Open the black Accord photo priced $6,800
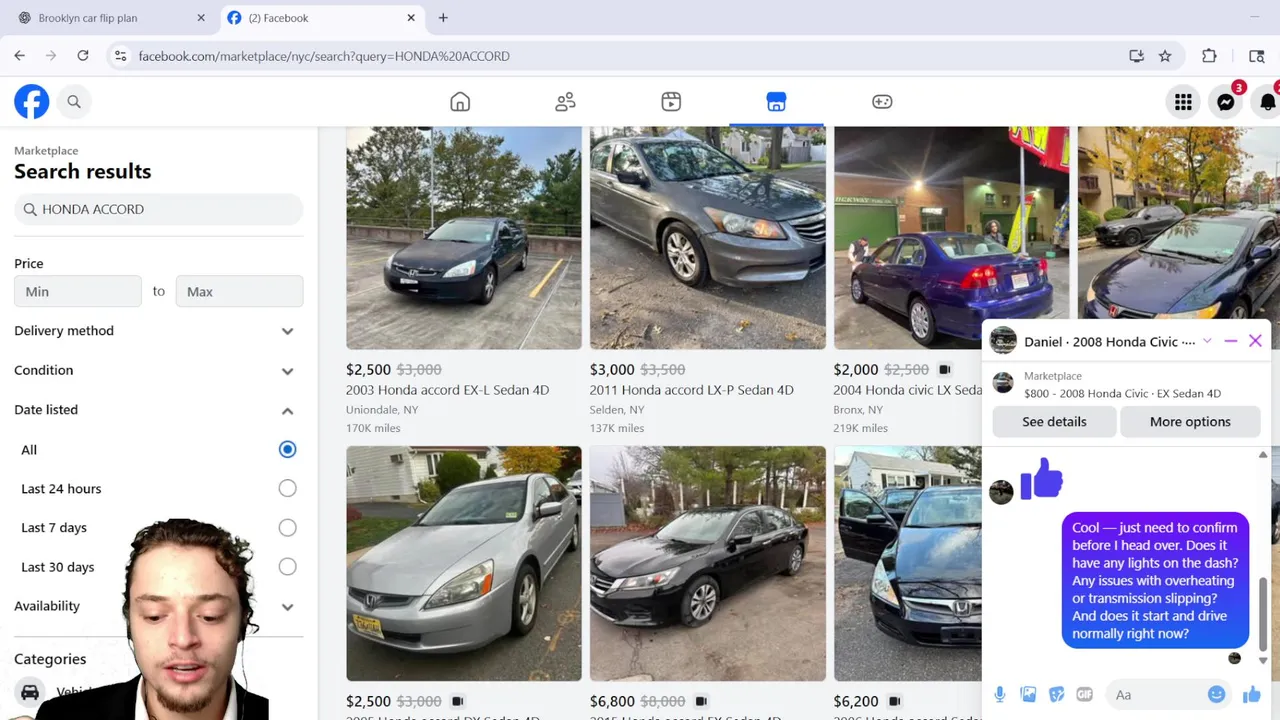The height and width of the screenshot is (720, 1280). [707, 563]
